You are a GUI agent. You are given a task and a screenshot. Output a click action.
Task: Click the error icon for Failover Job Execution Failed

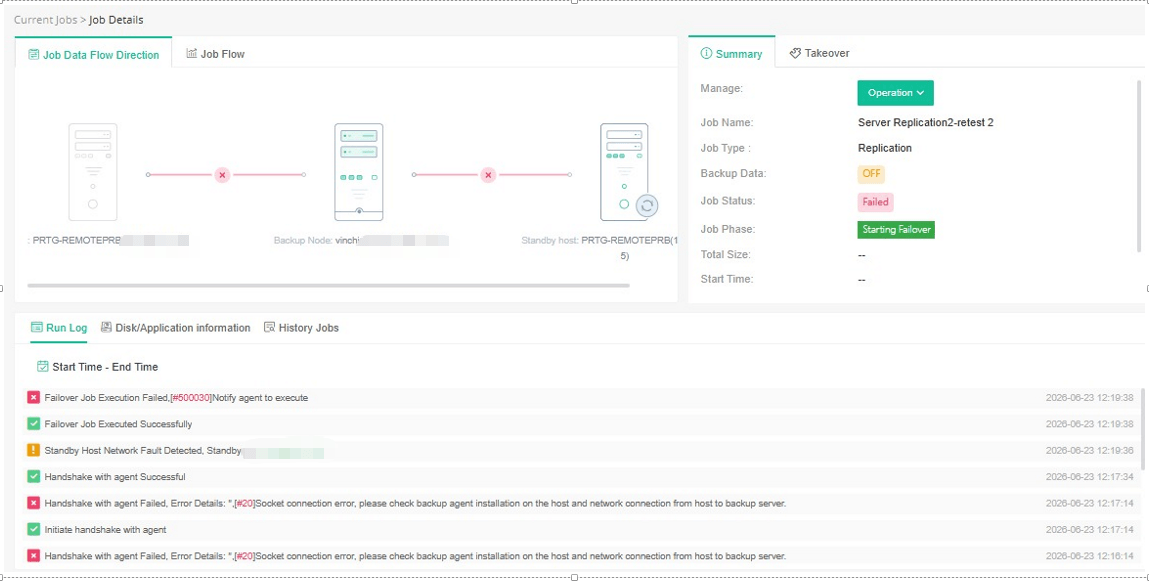coord(33,397)
